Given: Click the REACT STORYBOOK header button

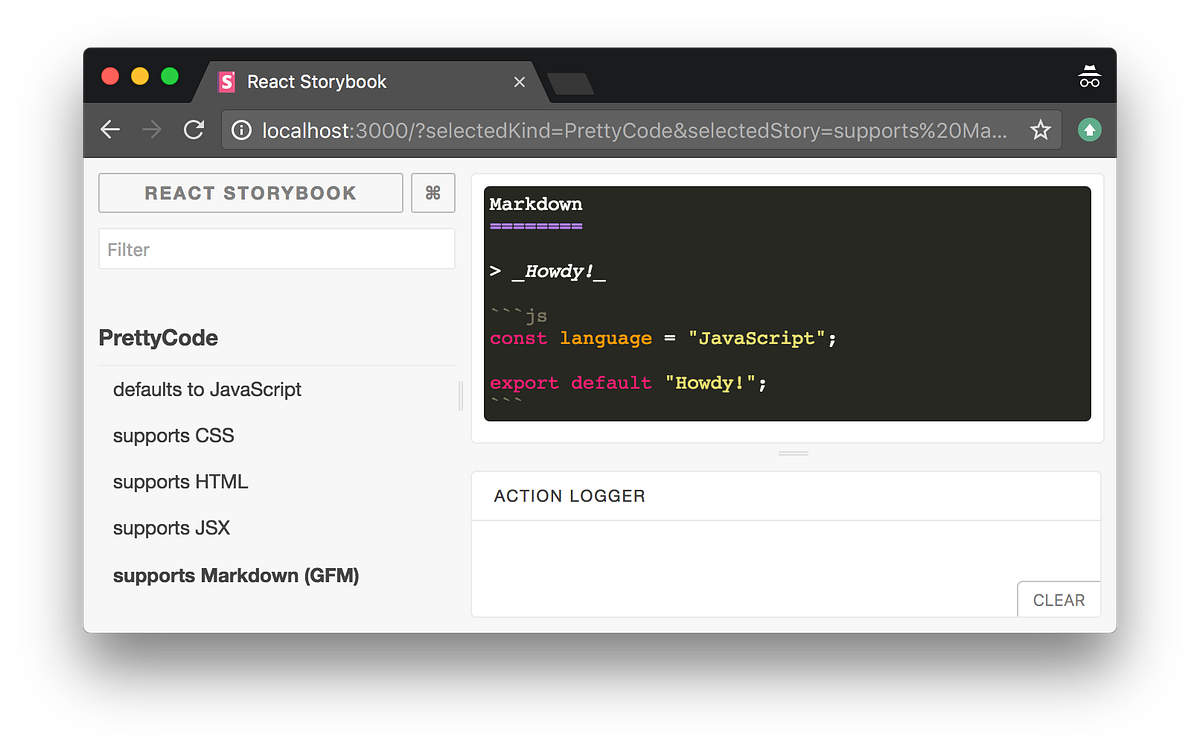Looking at the screenshot, I should [251, 193].
